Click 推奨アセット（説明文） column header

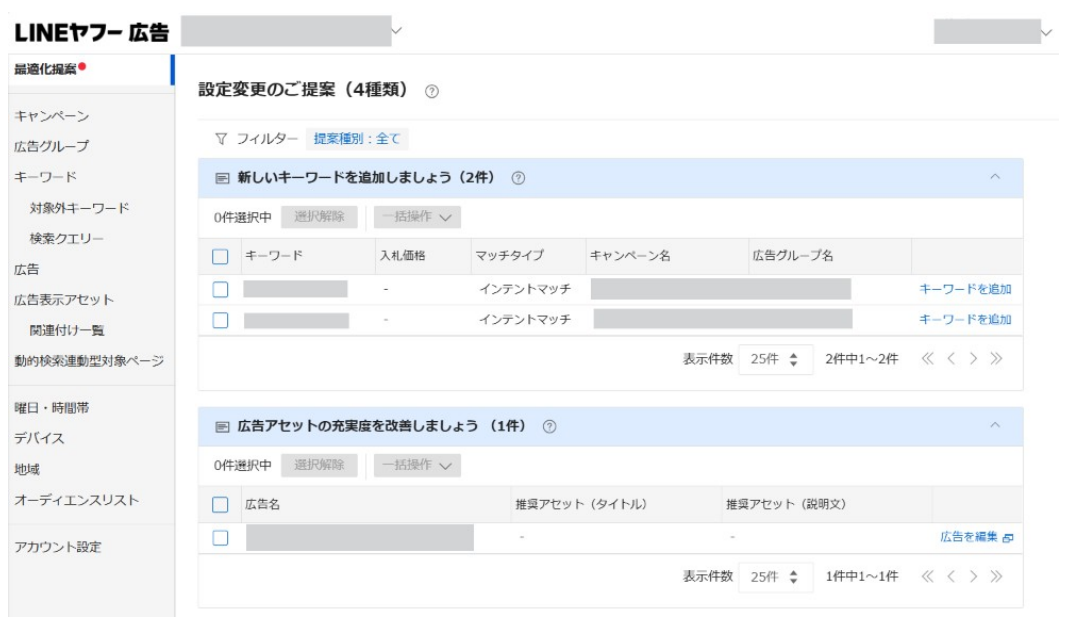click(786, 504)
